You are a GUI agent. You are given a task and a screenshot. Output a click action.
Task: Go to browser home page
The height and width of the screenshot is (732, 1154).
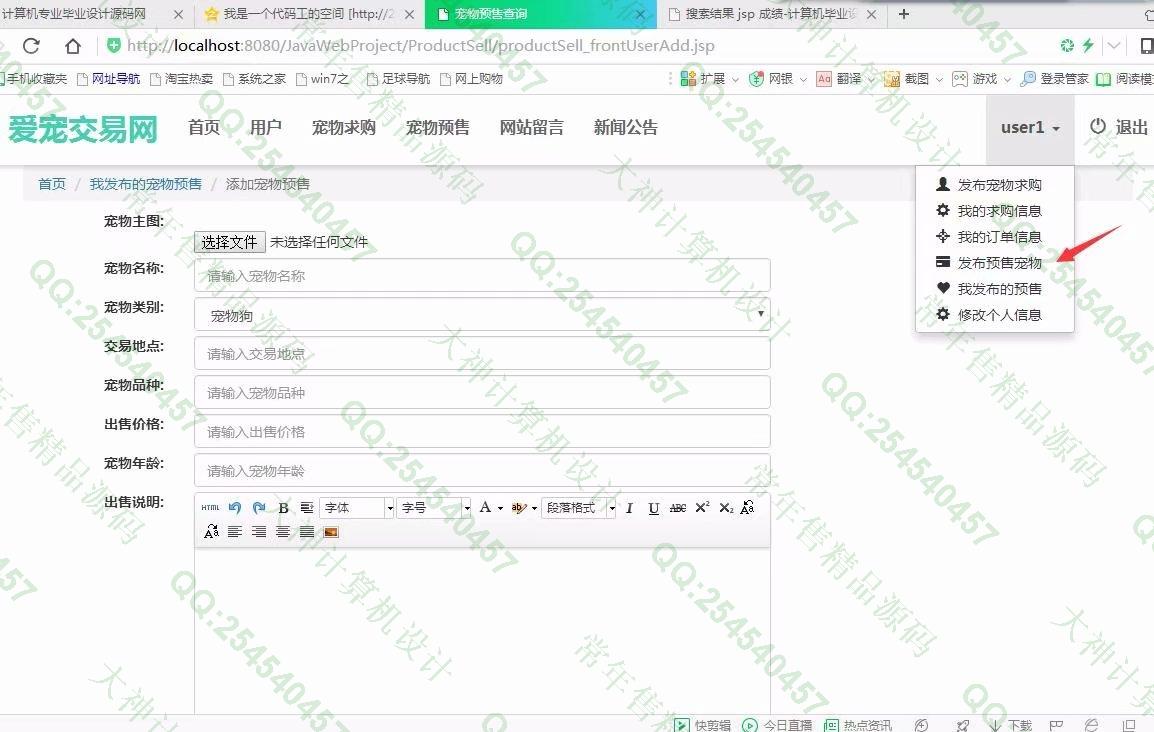72,46
